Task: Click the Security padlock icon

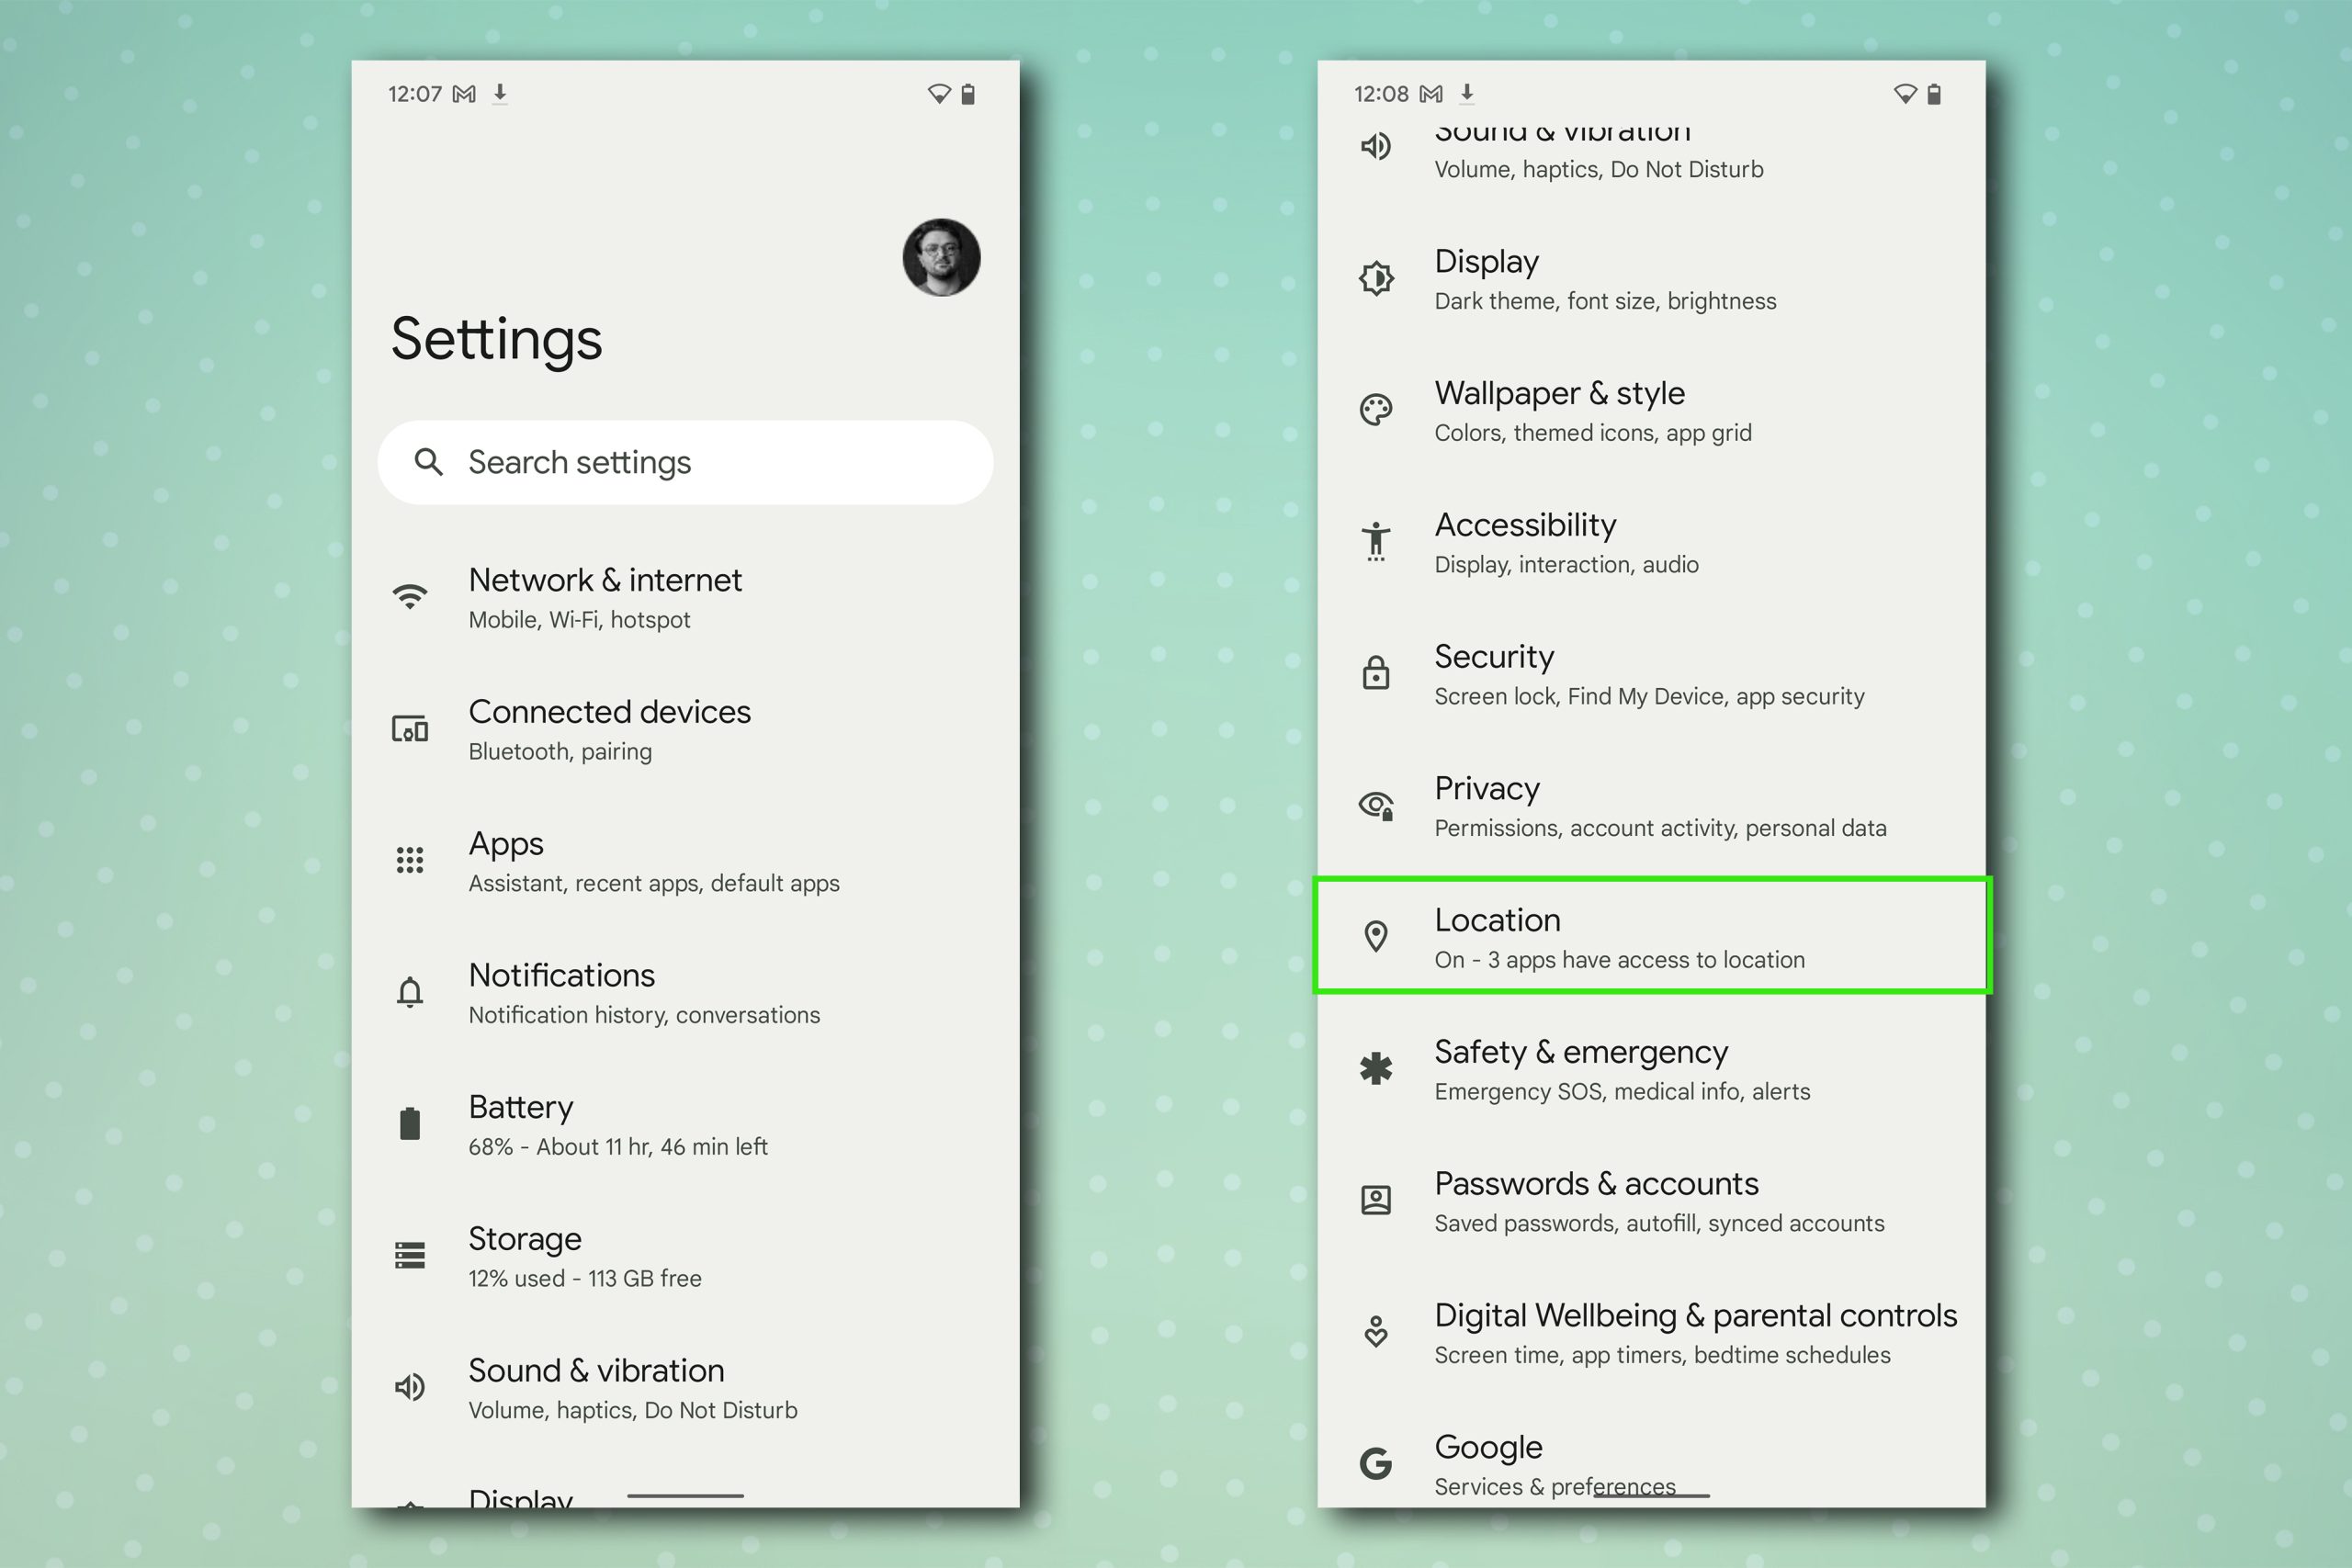Action: click(x=1376, y=673)
